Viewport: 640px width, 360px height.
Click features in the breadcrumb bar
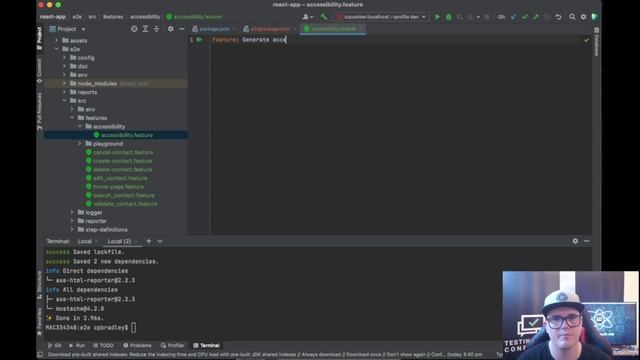point(113,17)
